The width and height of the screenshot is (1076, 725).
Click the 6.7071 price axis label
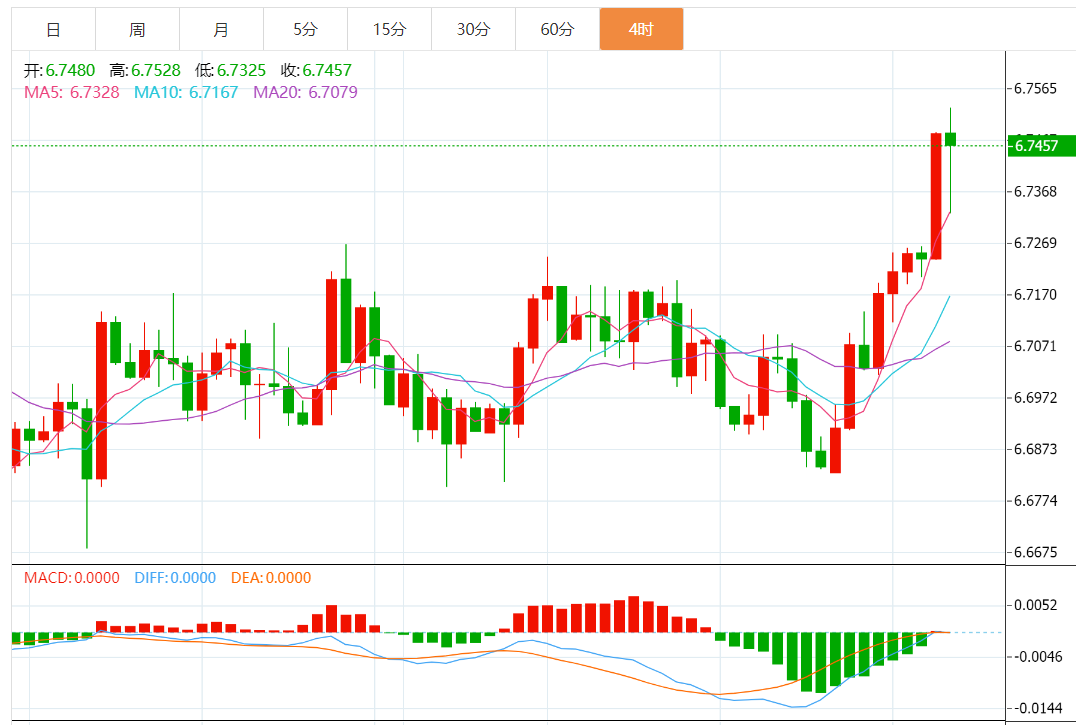pyautogui.click(x=1036, y=346)
